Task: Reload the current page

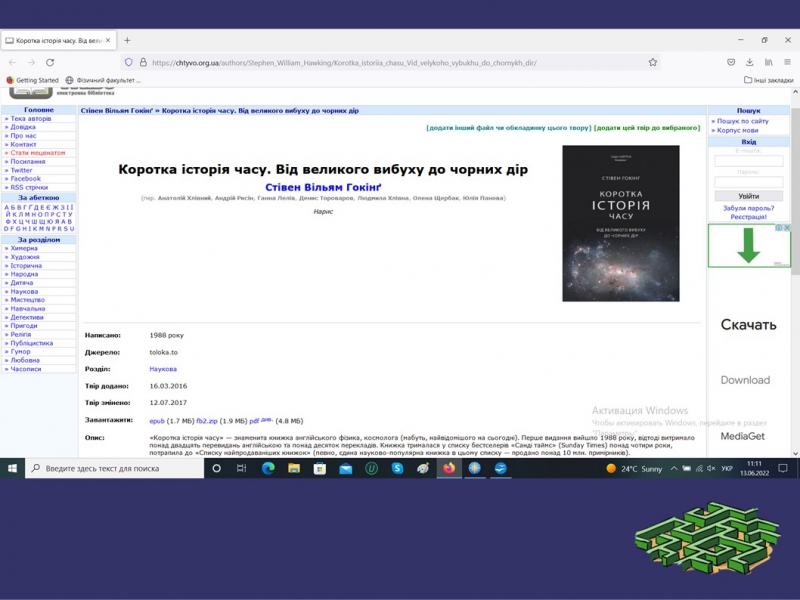Action: pos(50,62)
